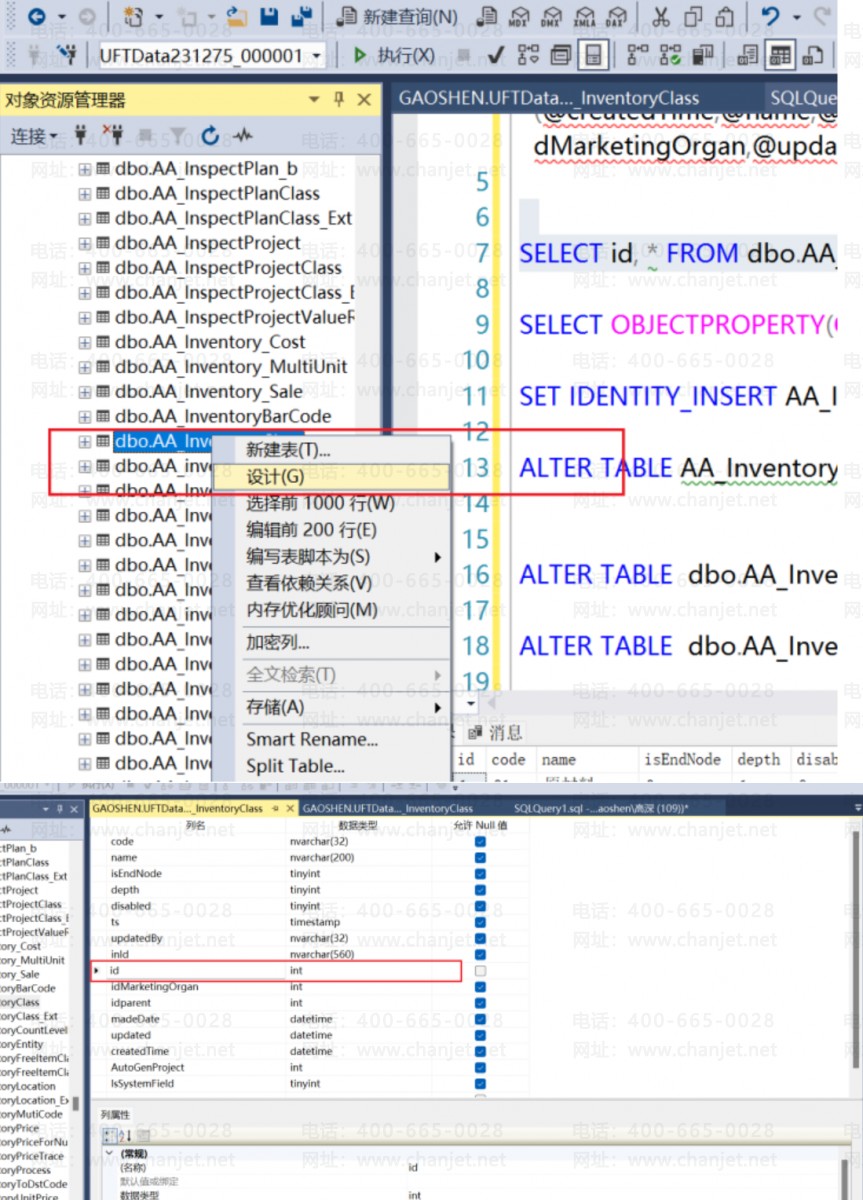The width and height of the screenshot is (863, 1200).
Task: Expand the dbo.AA_Inventory_Cost table node
Action: [x=85, y=342]
